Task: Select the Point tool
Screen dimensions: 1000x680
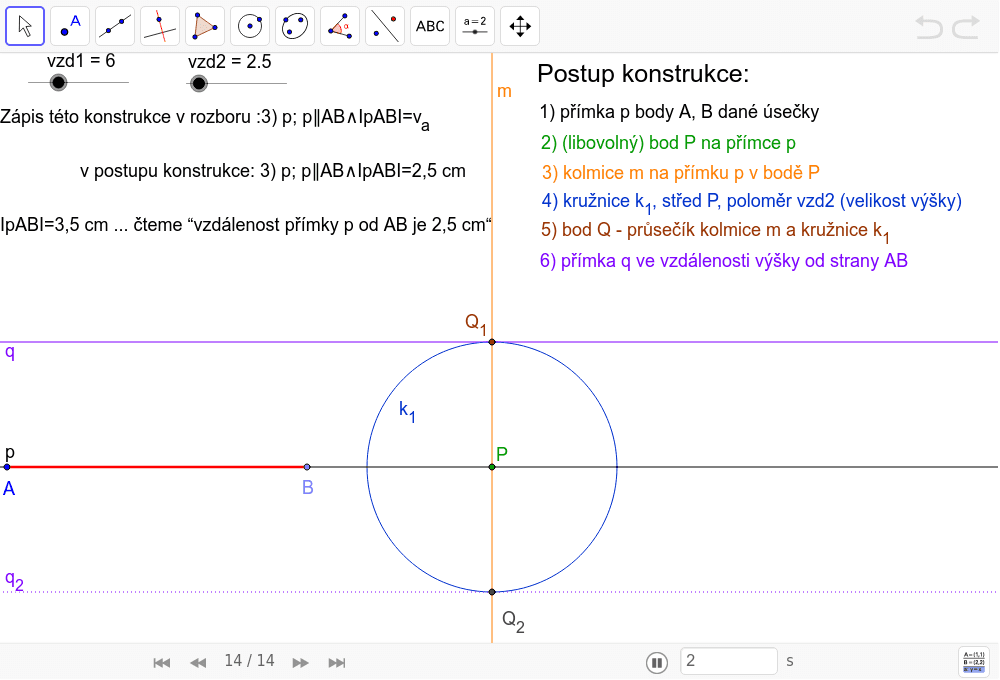Action: tap(70, 26)
